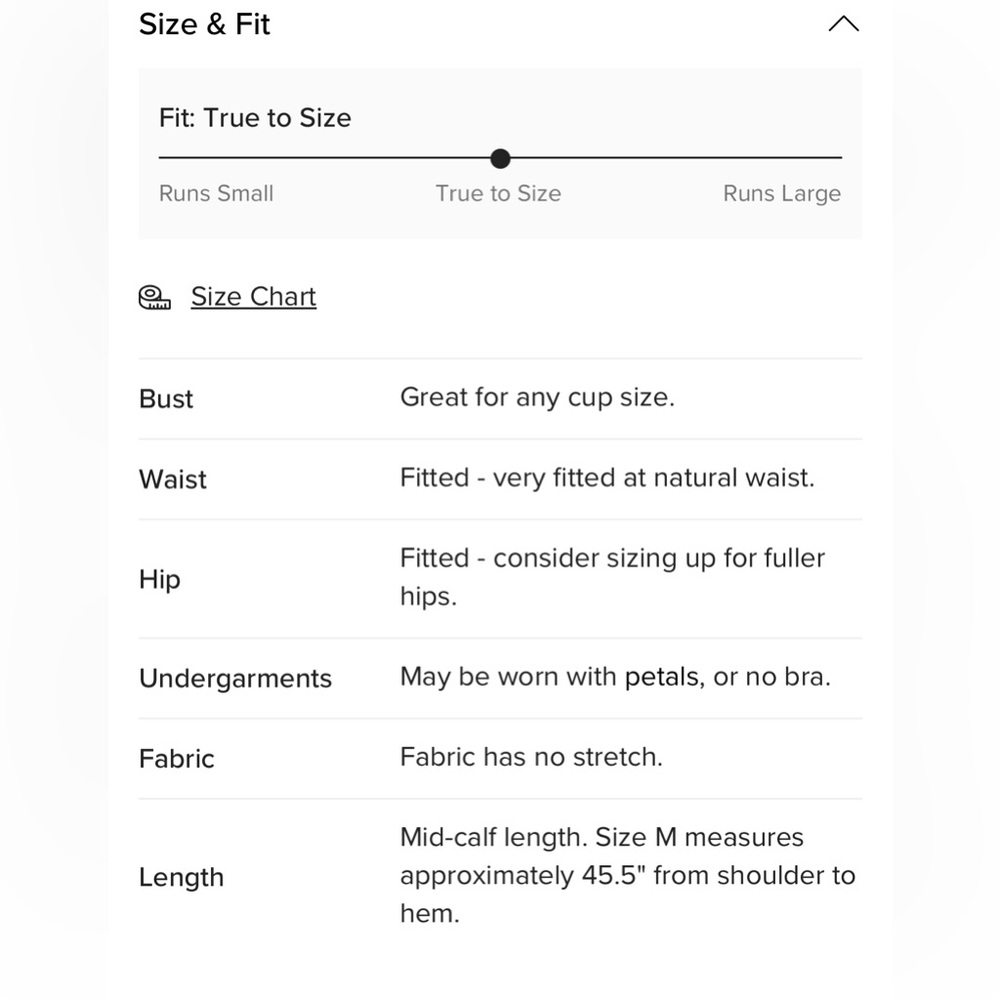Viewport: 1000px width, 1000px height.
Task: Click the Runs Large label
Action: point(781,194)
